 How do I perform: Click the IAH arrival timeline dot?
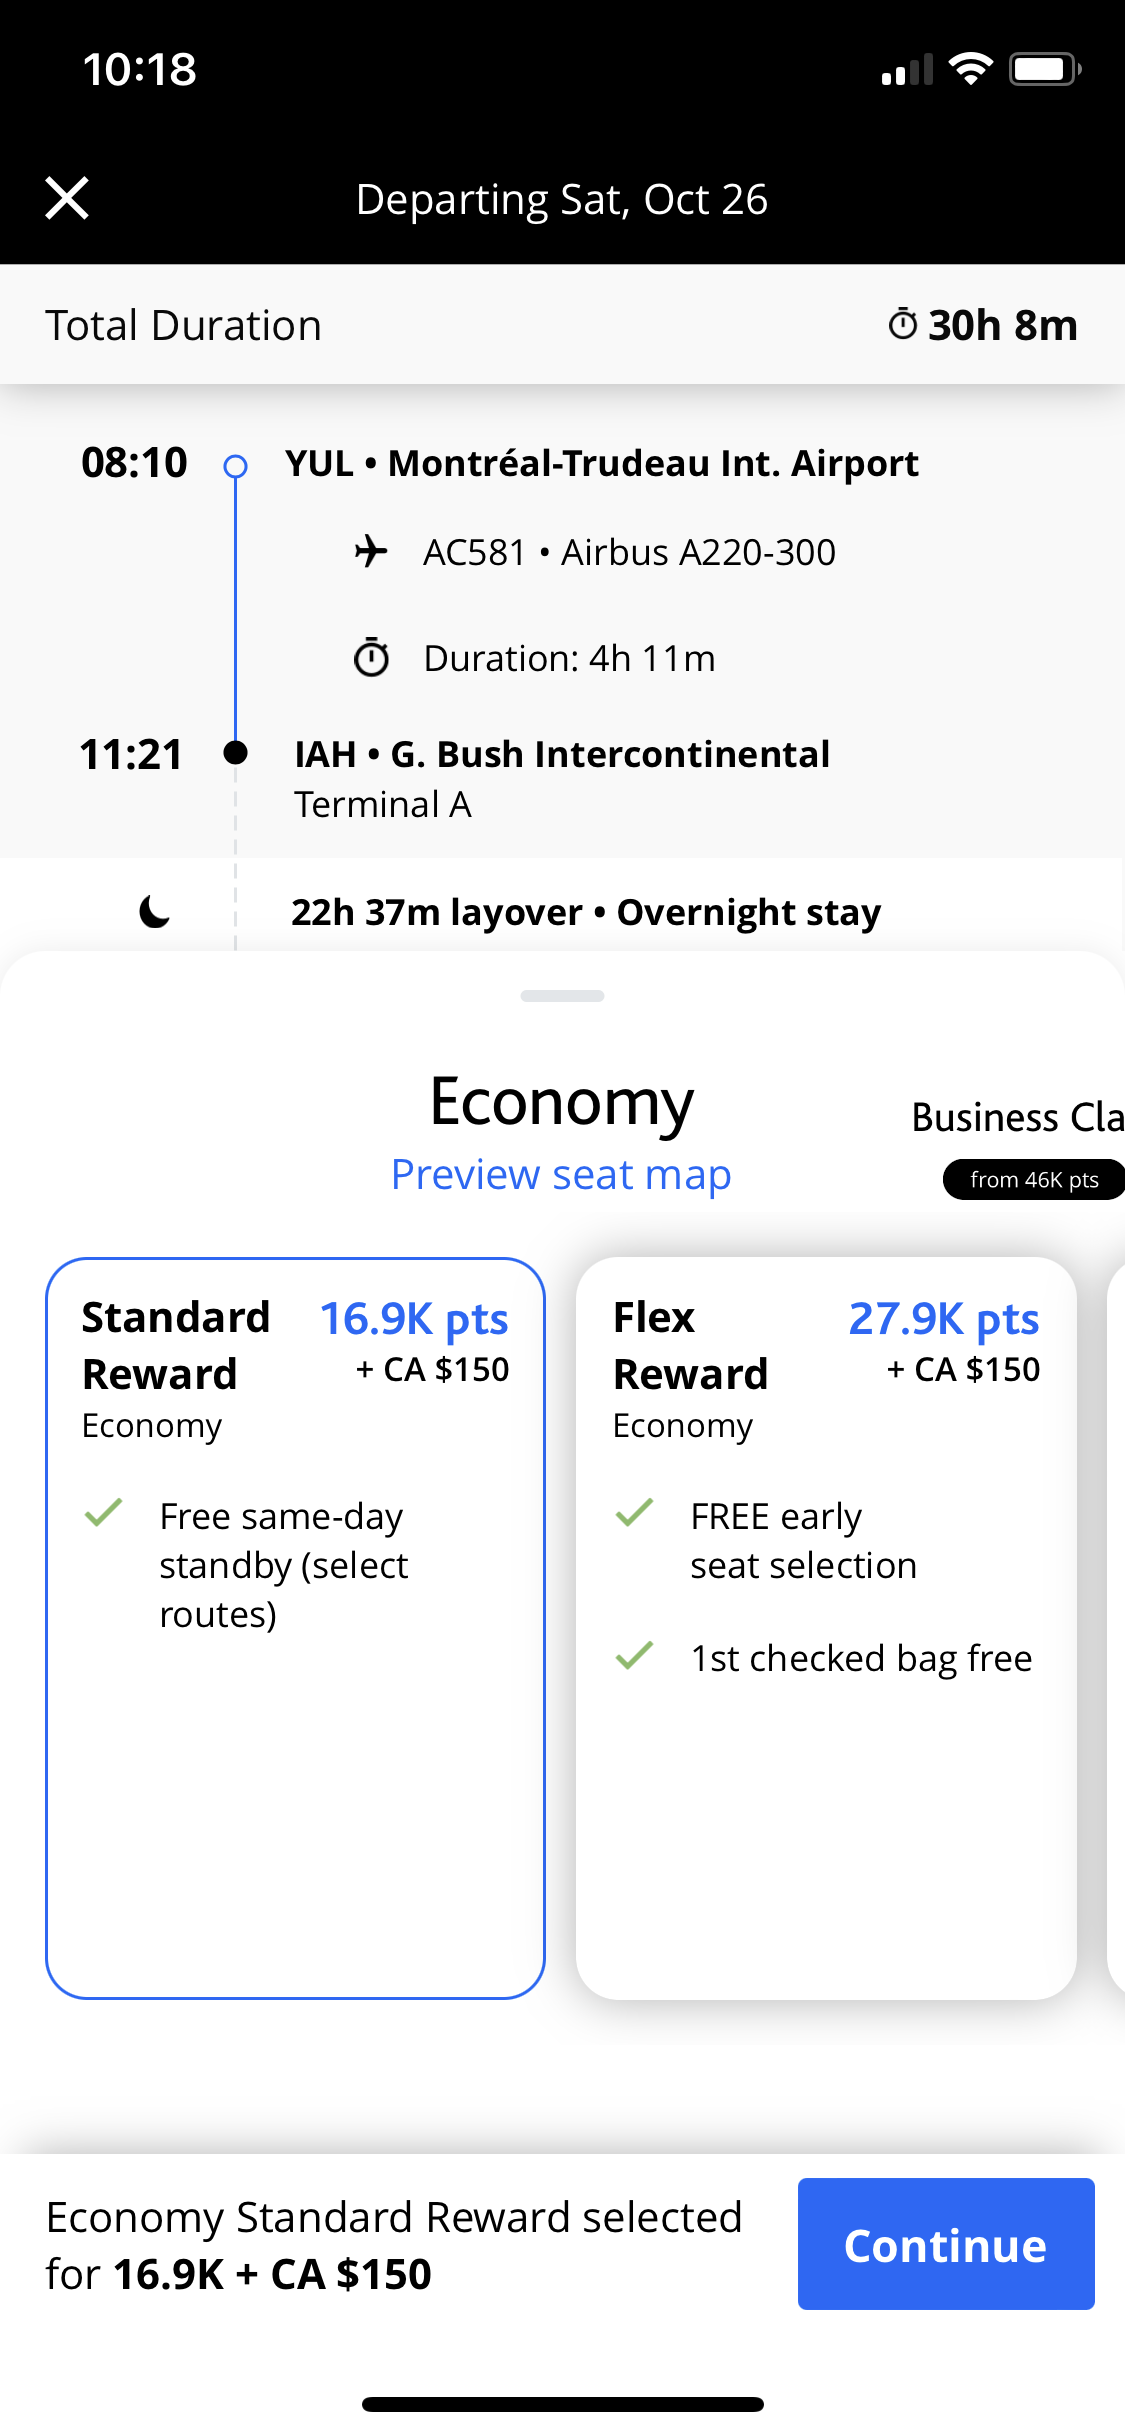236,754
